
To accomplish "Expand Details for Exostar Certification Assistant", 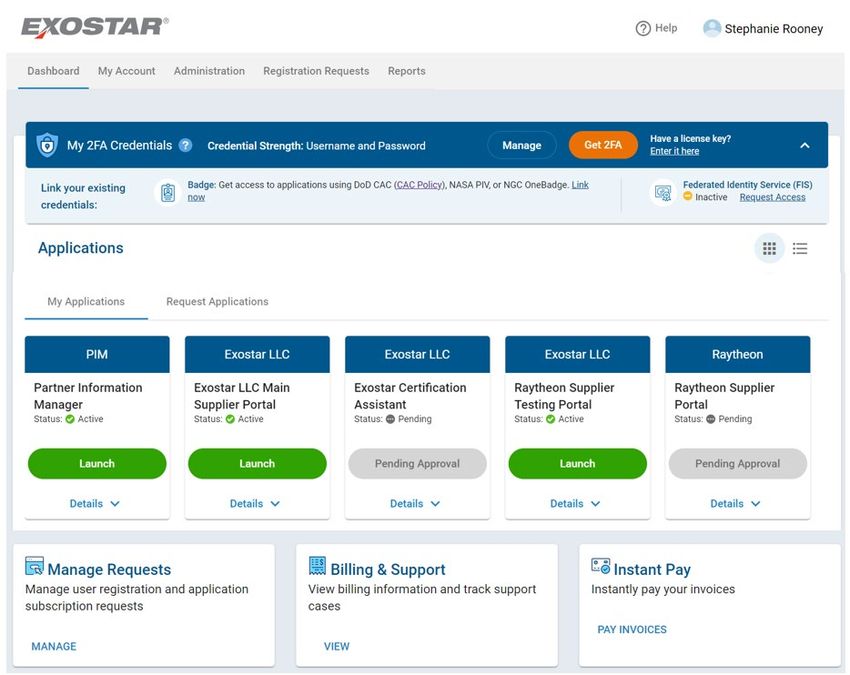I will [415, 504].
